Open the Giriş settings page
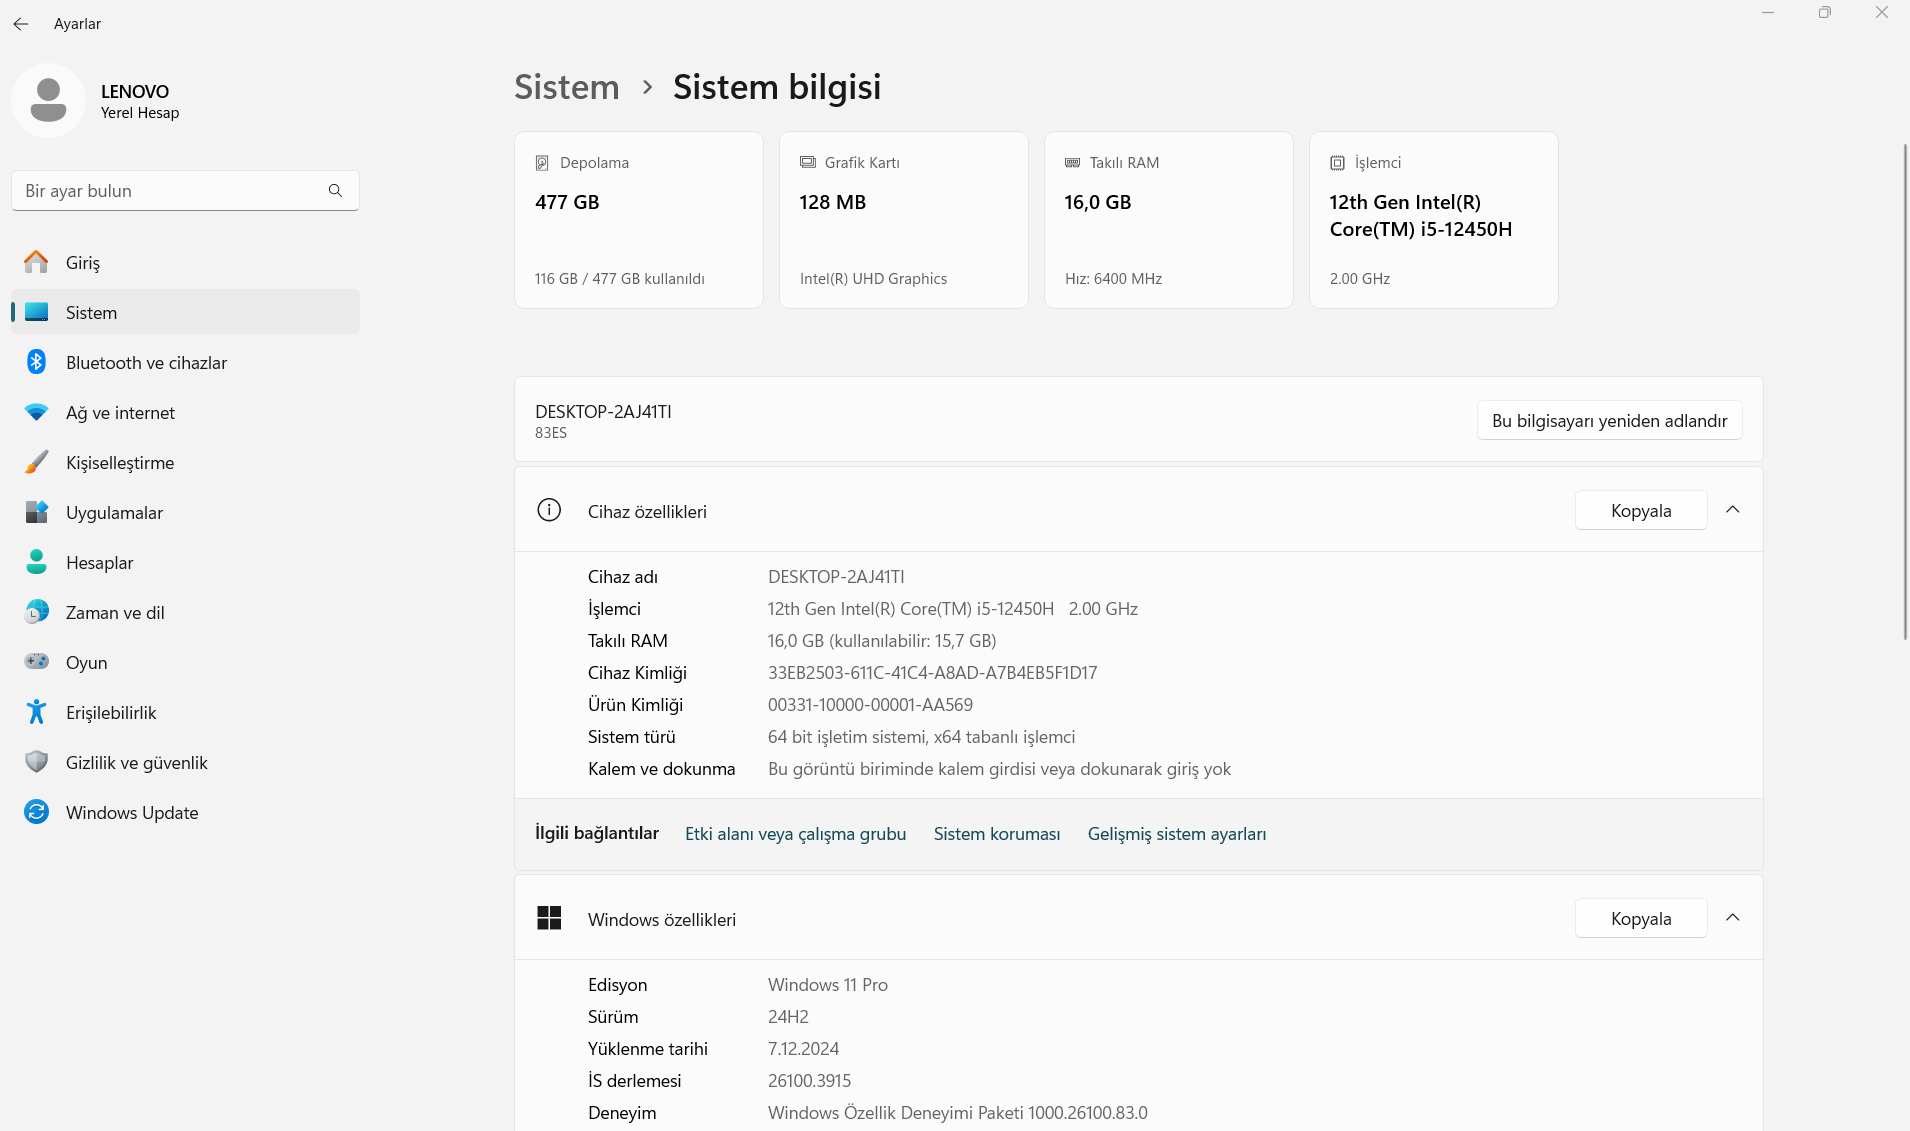The width and height of the screenshot is (1910, 1131). coord(185,262)
